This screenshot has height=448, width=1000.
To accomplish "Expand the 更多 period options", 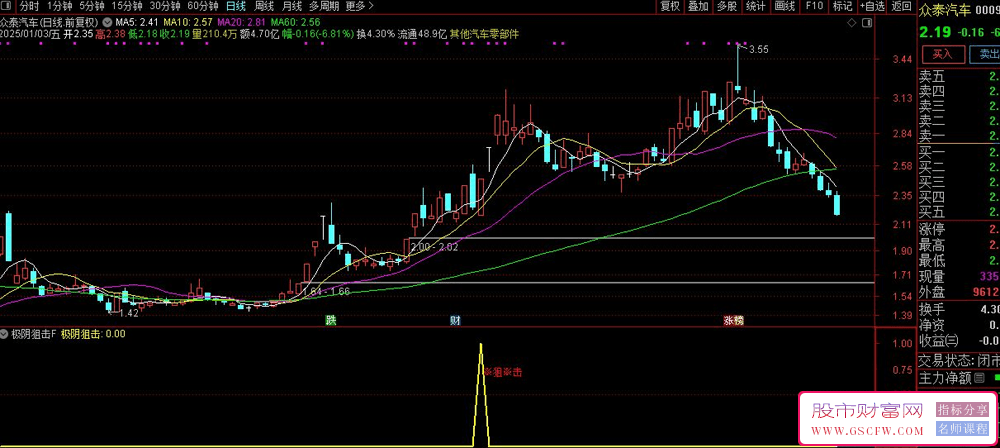I will pyautogui.click(x=360, y=6).
